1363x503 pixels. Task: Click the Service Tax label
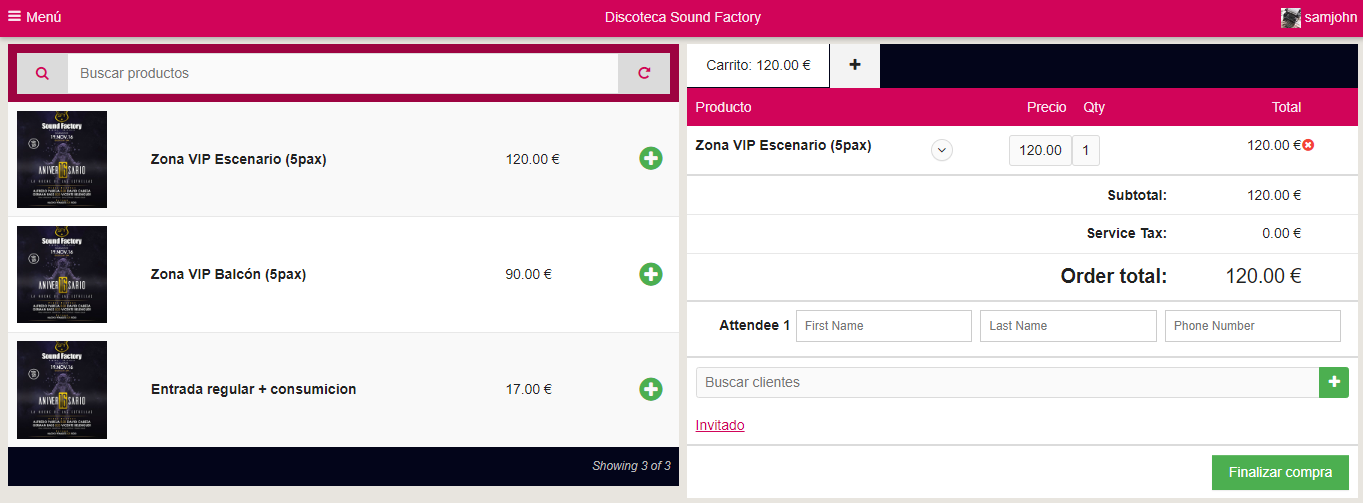tap(1127, 234)
